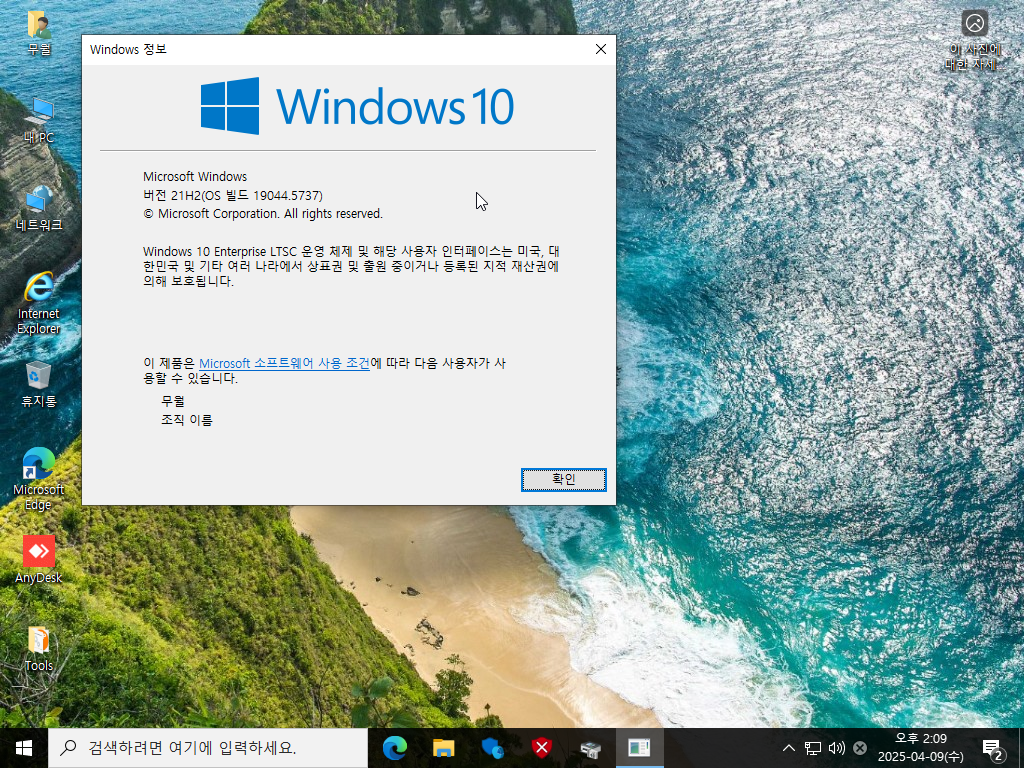Open Microsoft Edge from the taskbar
Image resolution: width=1024 pixels, height=768 pixels.
[394, 748]
